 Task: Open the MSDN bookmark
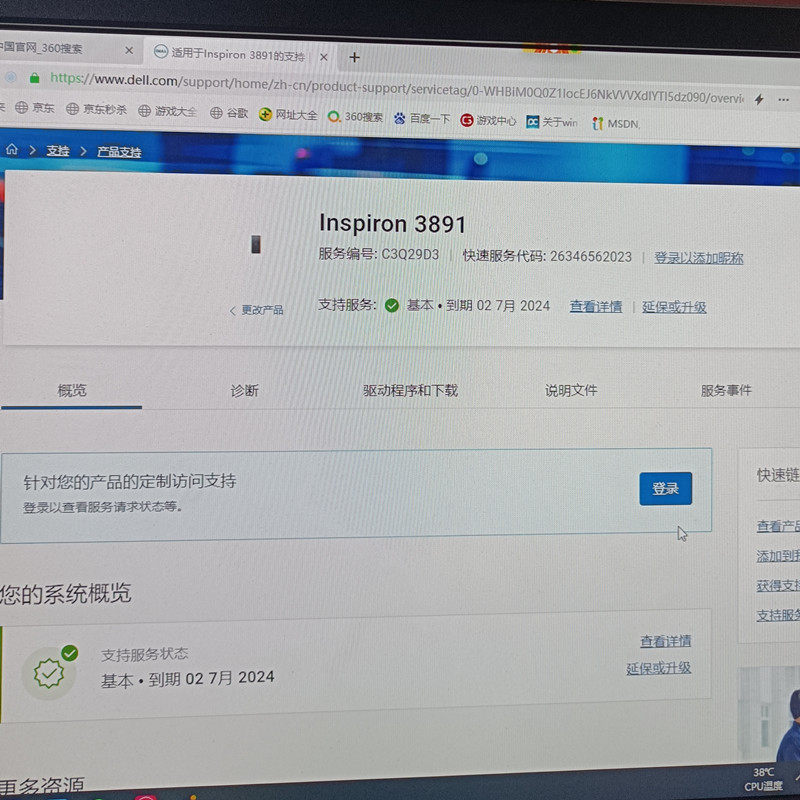616,123
